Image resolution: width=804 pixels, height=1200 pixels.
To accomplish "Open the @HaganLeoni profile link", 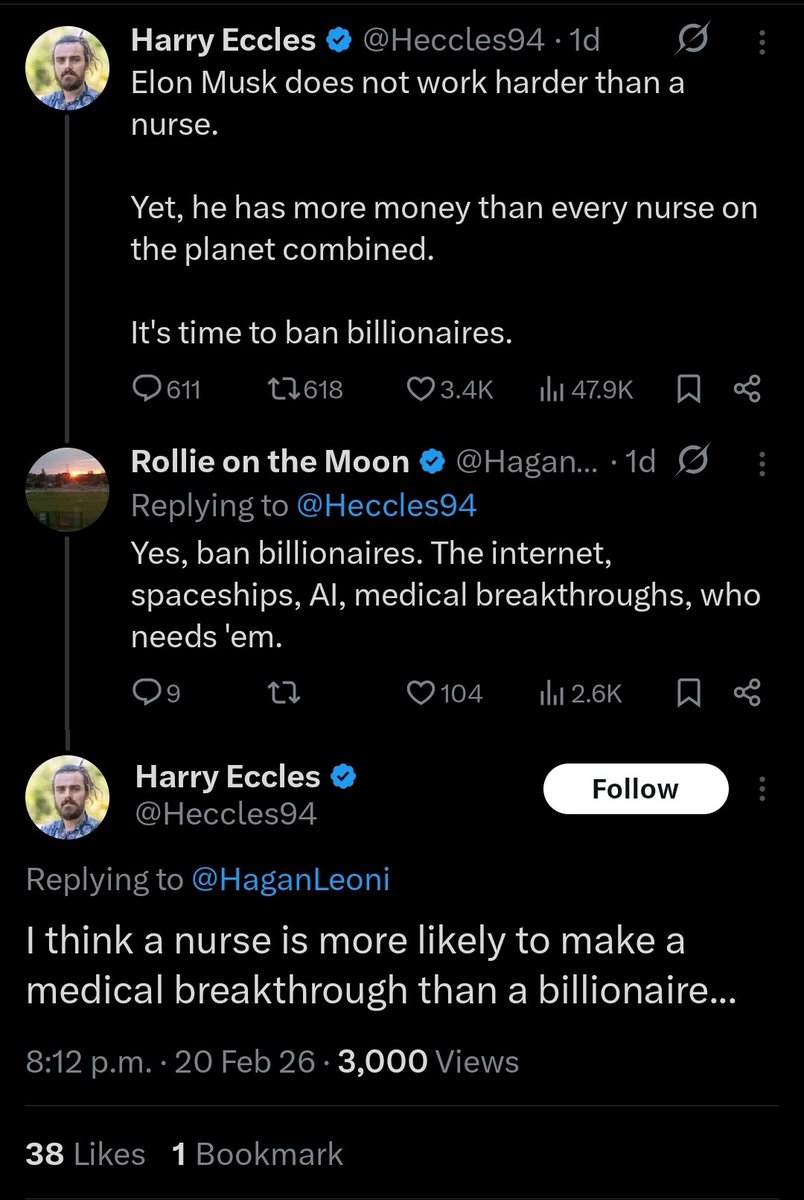I will point(290,879).
